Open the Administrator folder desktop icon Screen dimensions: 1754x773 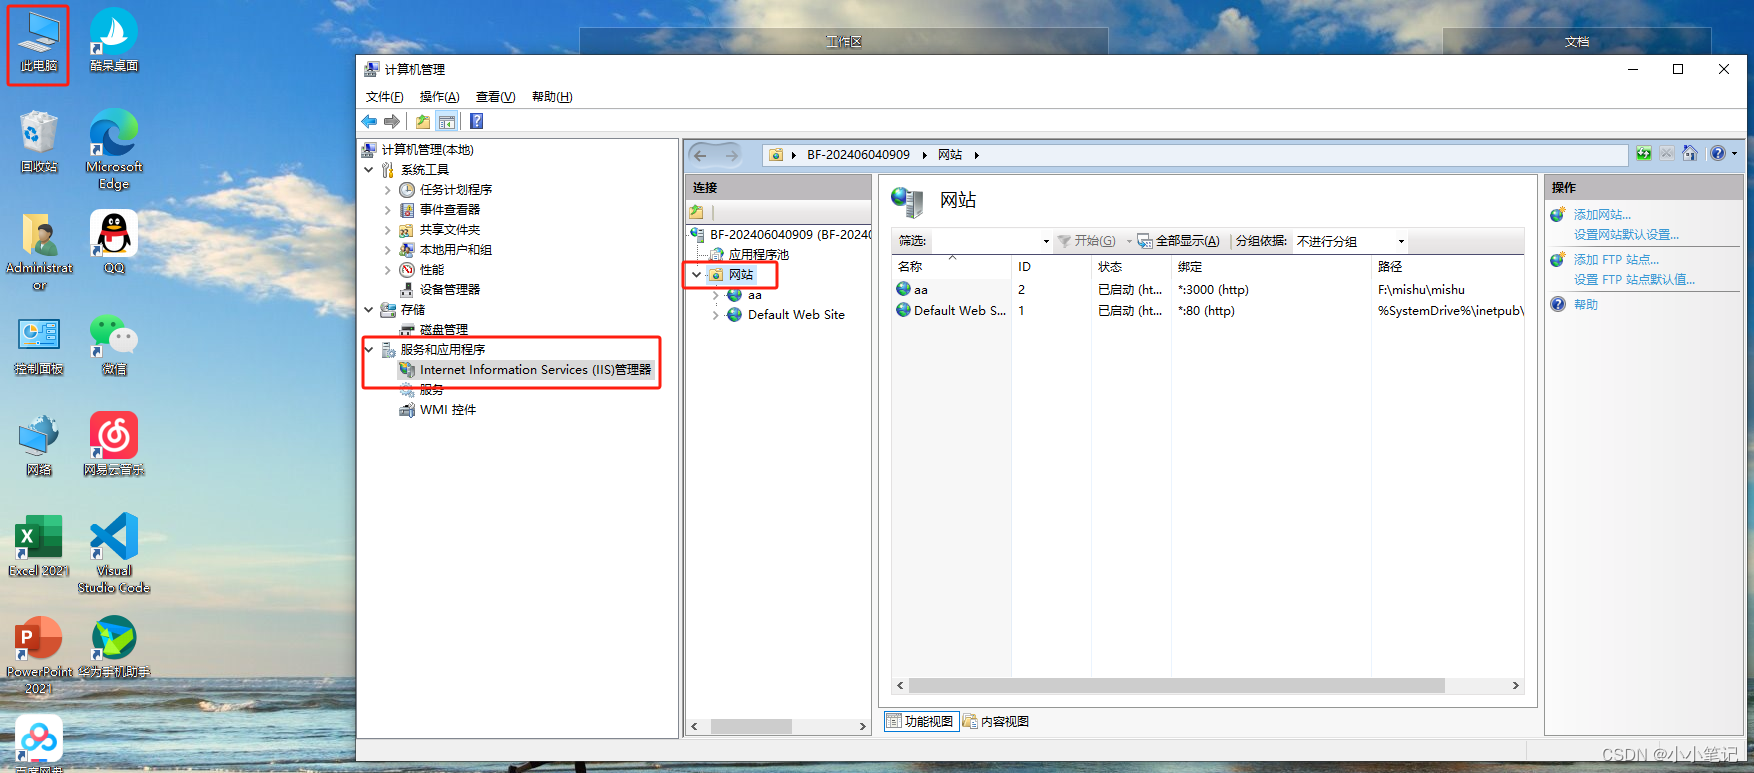click(x=39, y=252)
